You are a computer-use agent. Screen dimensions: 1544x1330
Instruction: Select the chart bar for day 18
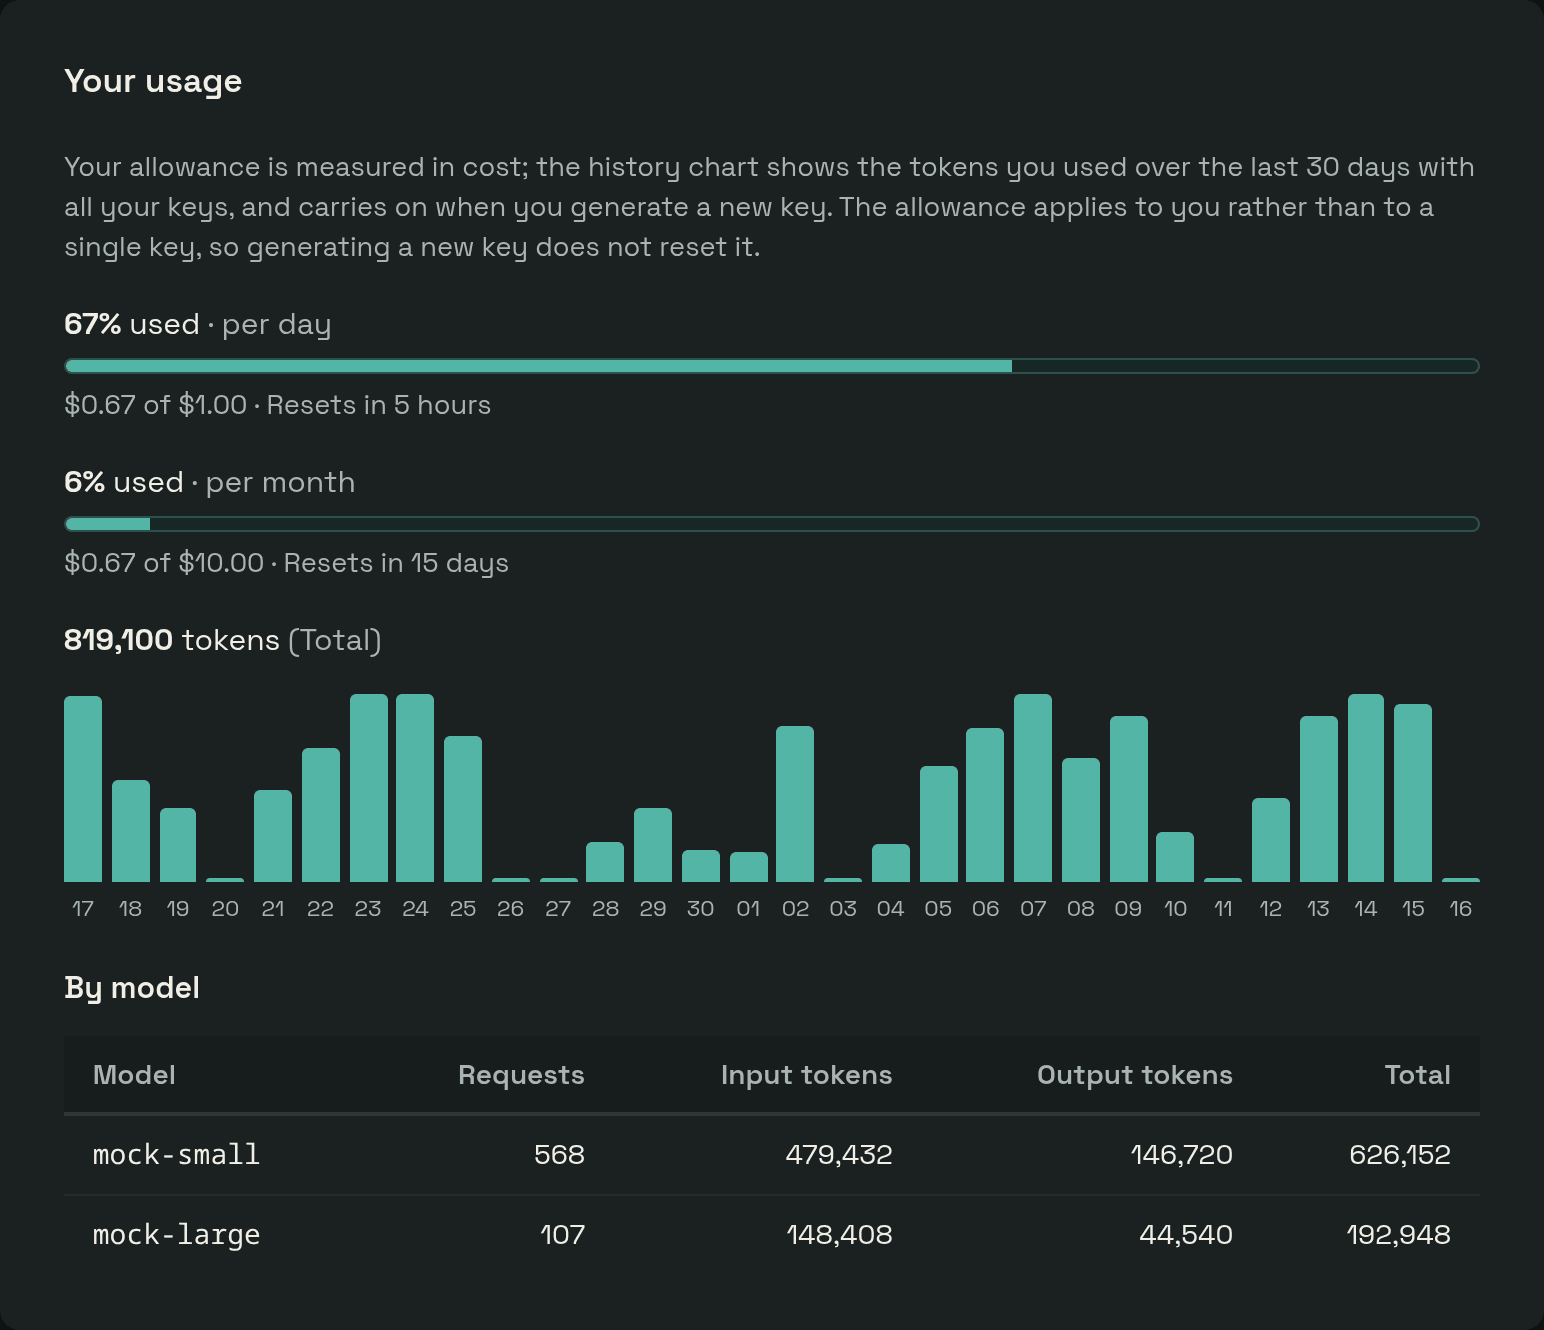(131, 831)
